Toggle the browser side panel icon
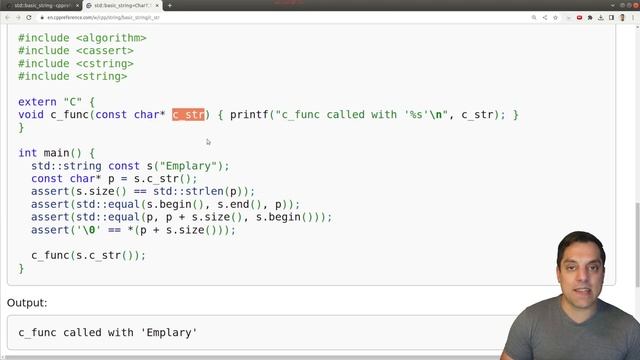Viewport: 640px width, 360px height. point(611,18)
